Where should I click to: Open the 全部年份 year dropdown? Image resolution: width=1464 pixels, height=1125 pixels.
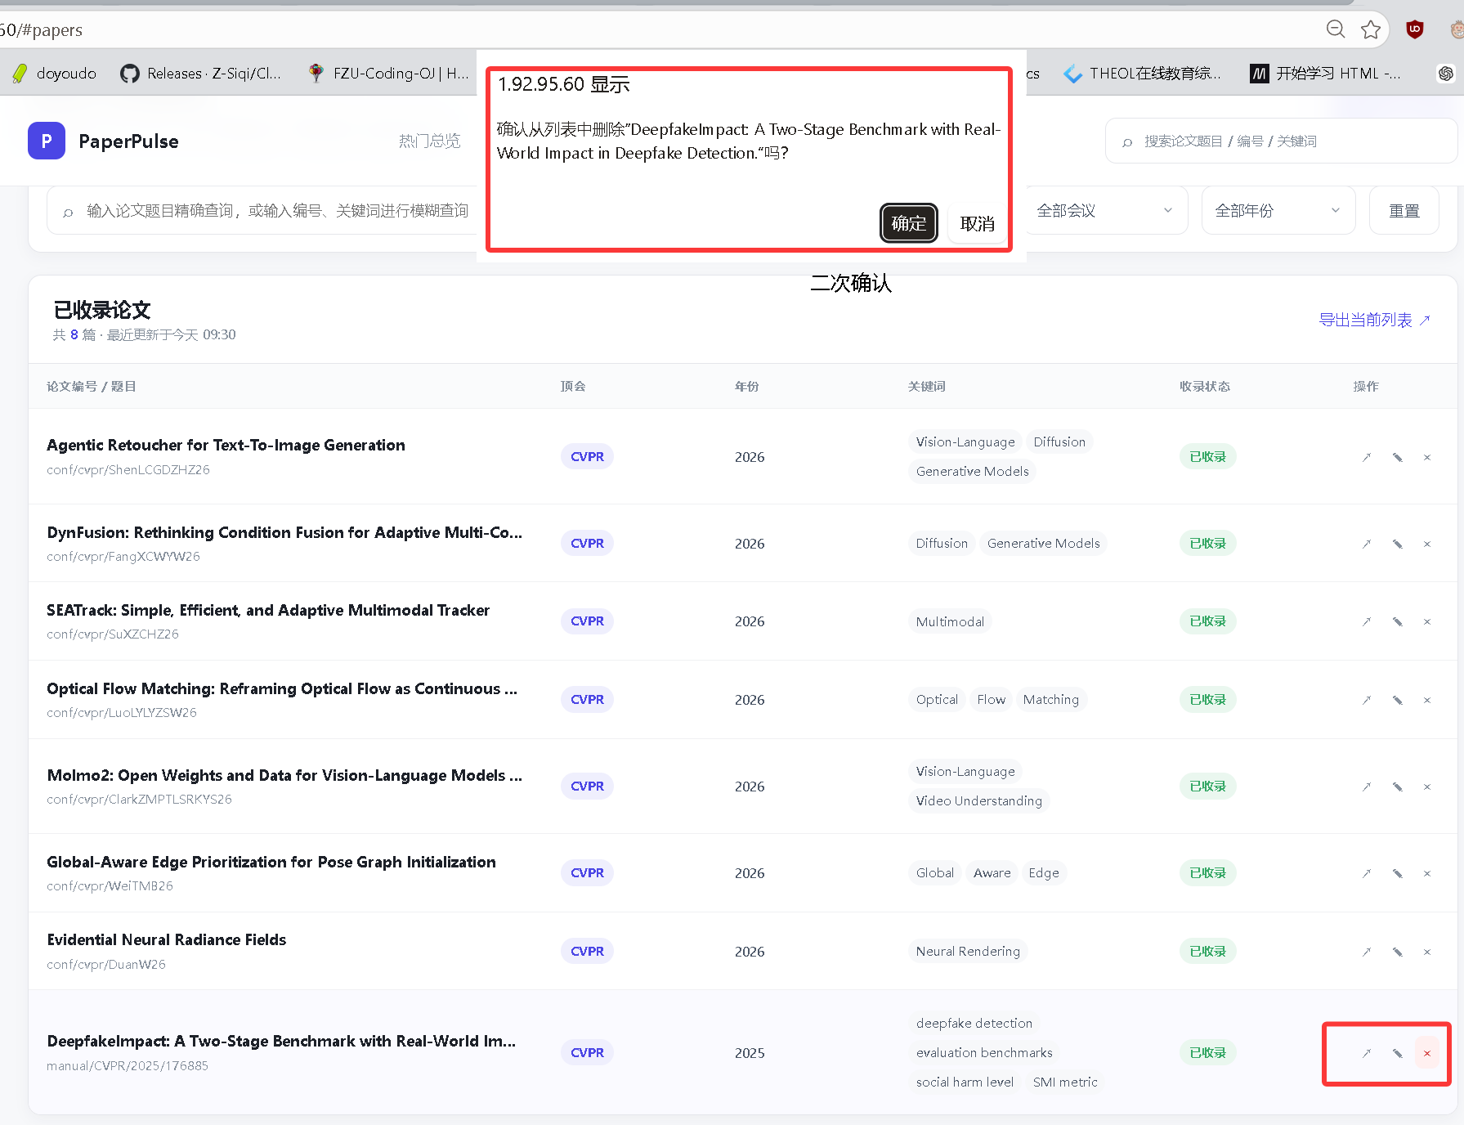[x=1278, y=211]
